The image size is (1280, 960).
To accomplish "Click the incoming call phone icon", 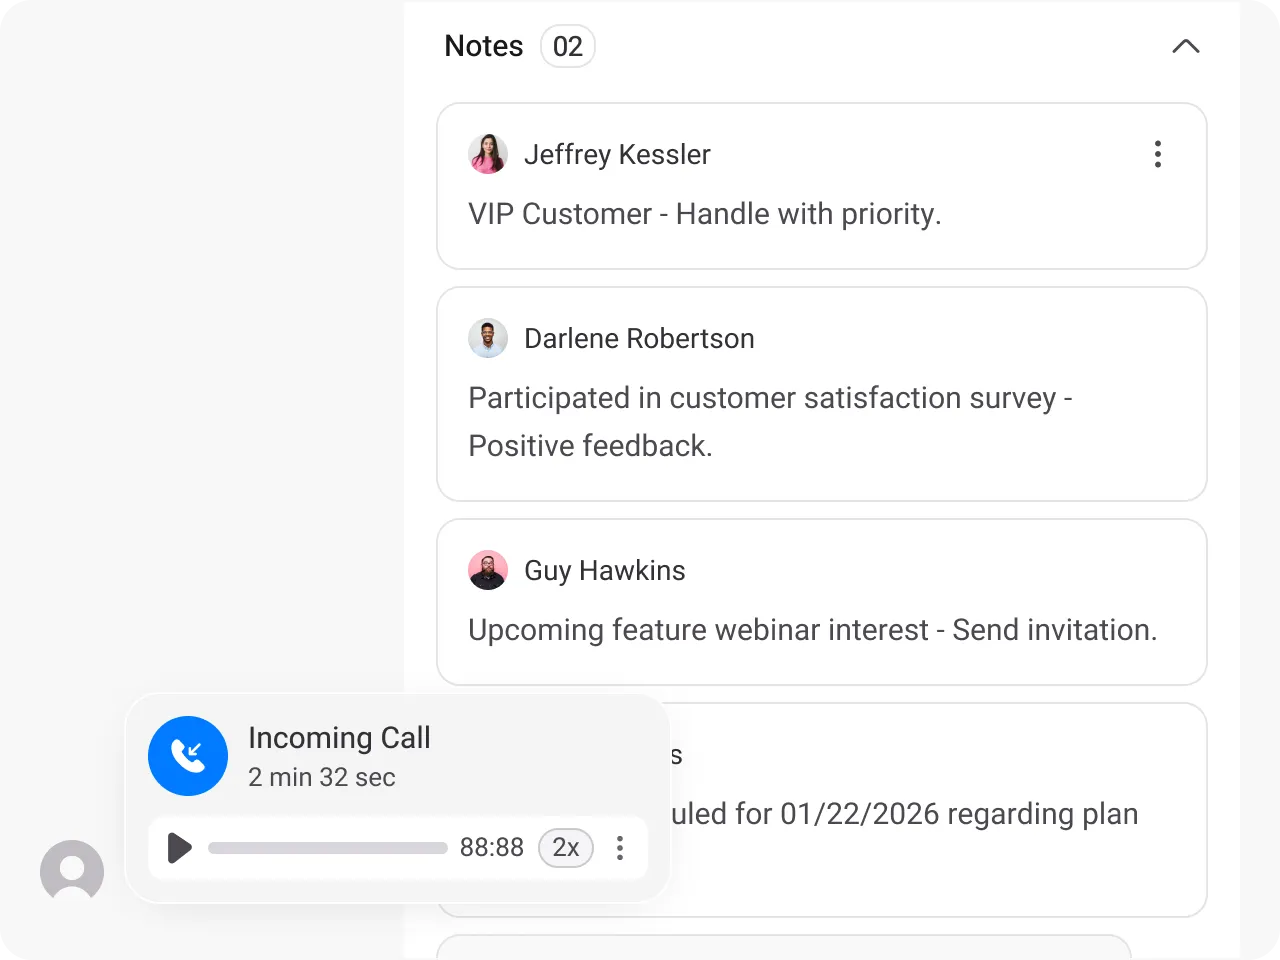I will [188, 756].
